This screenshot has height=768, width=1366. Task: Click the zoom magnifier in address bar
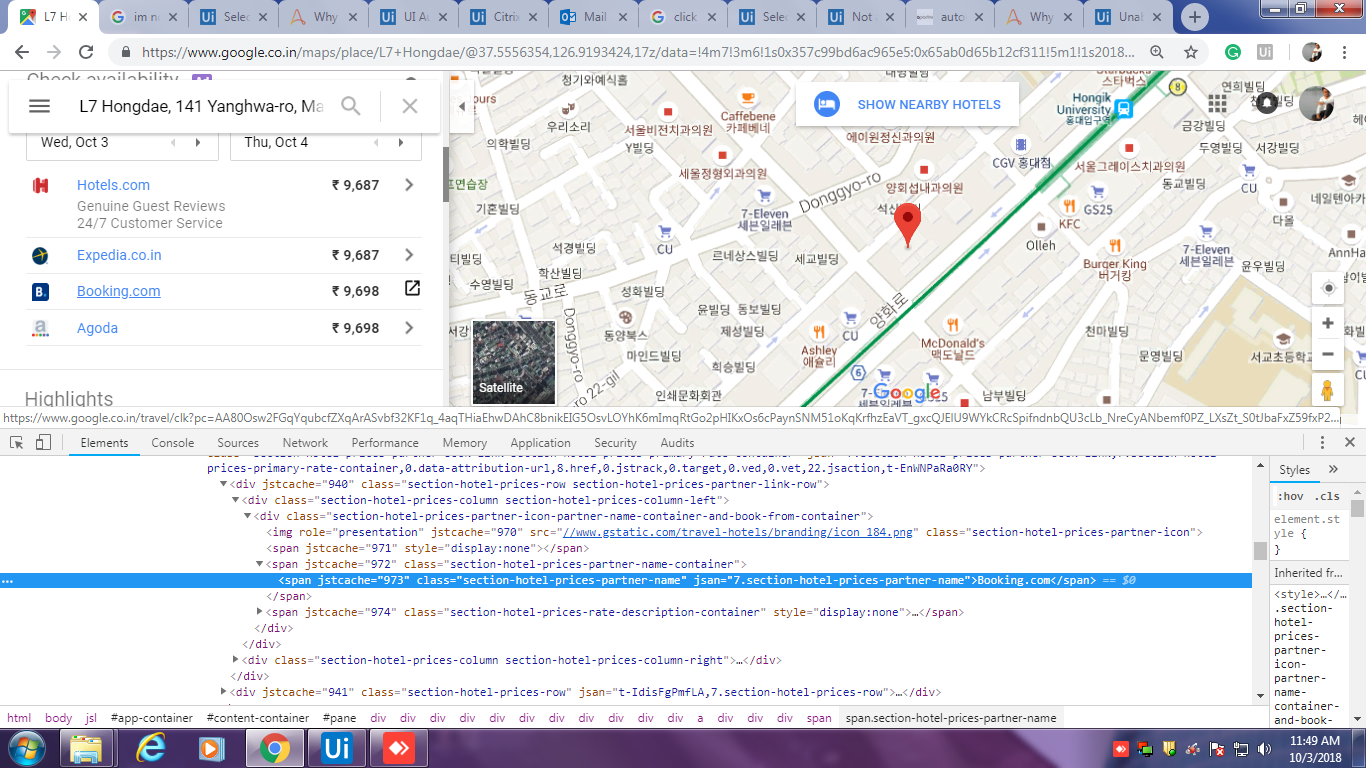pos(1157,52)
